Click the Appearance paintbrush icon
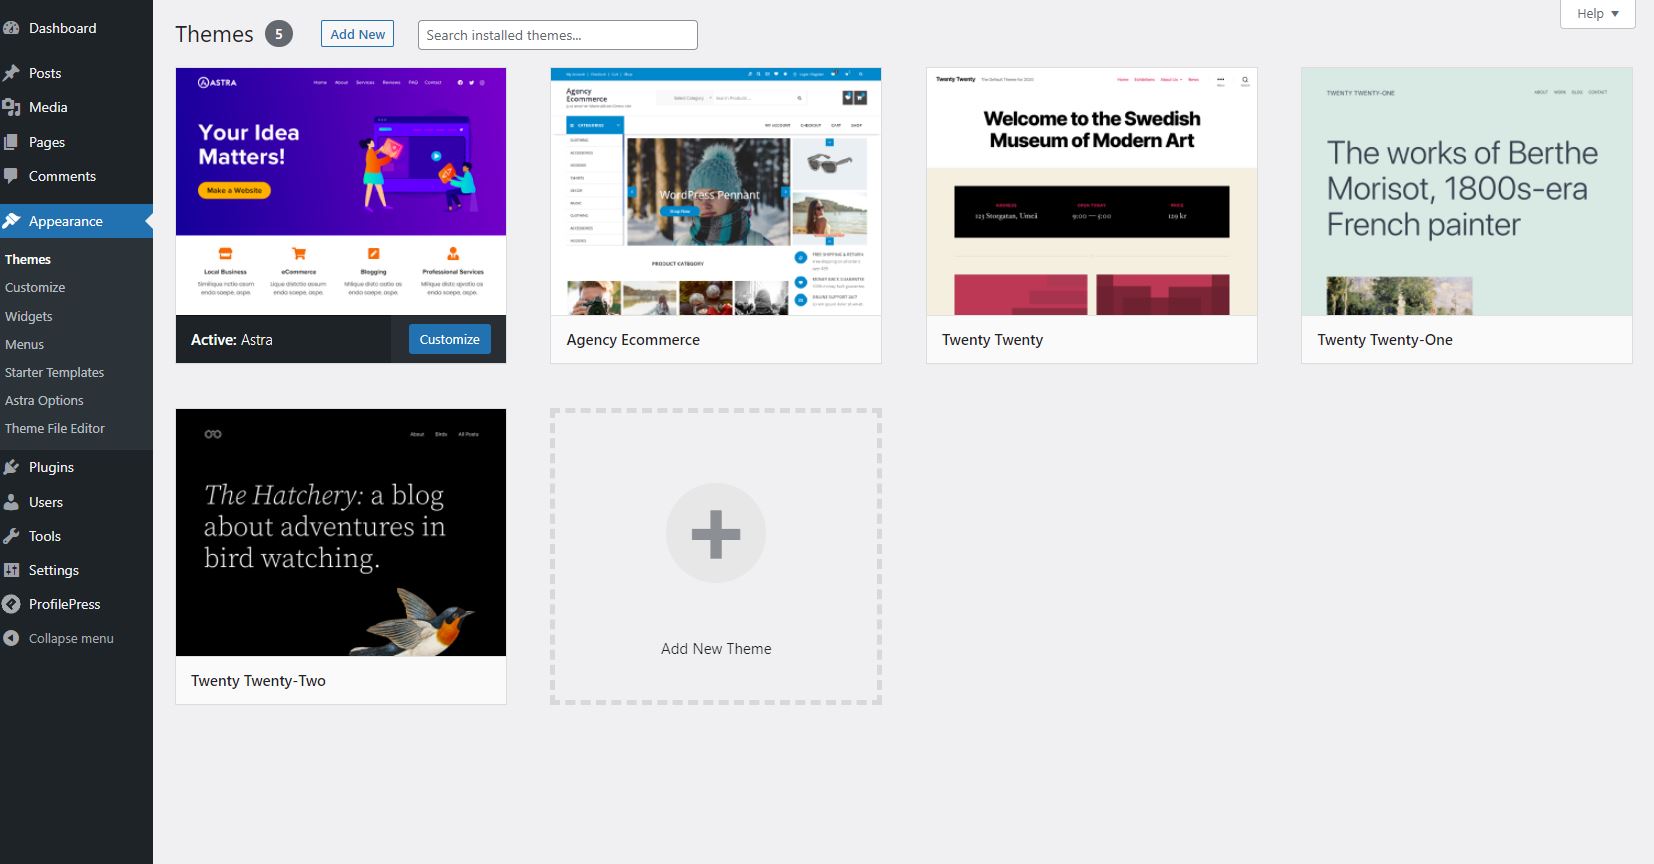Image resolution: width=1654 pixels, height=864 pixels. 11,221
